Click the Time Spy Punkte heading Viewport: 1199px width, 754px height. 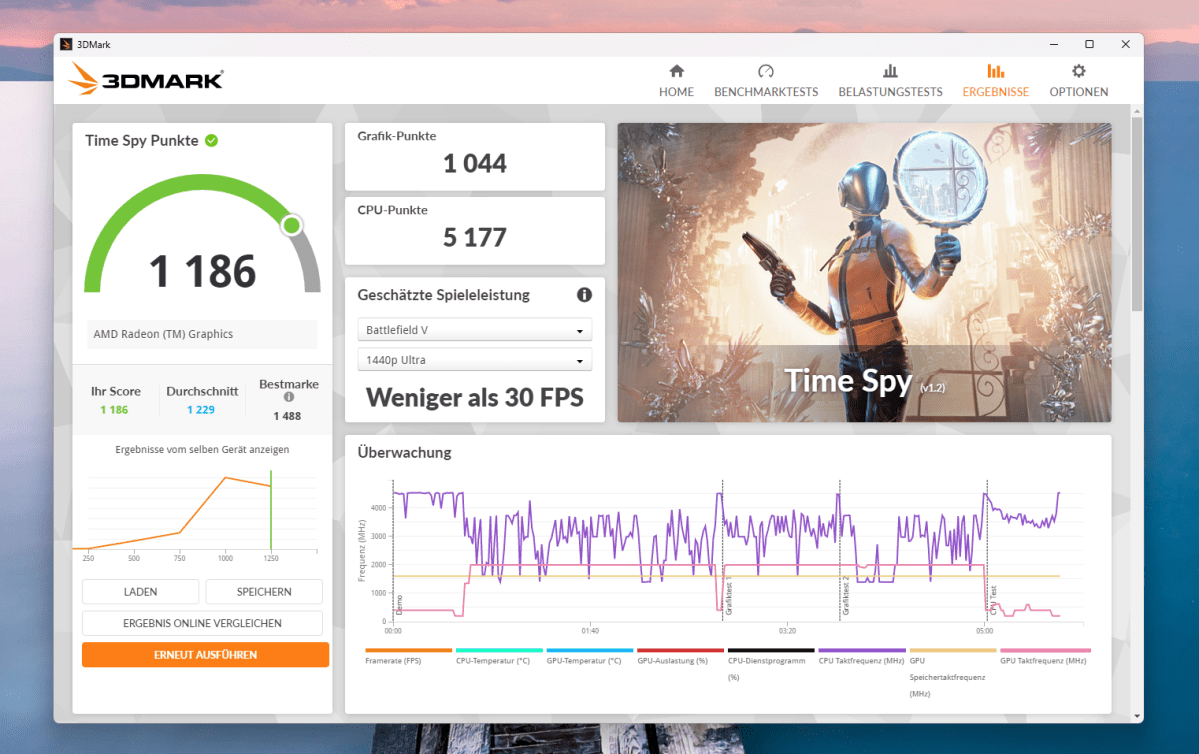tap(141, 141)
